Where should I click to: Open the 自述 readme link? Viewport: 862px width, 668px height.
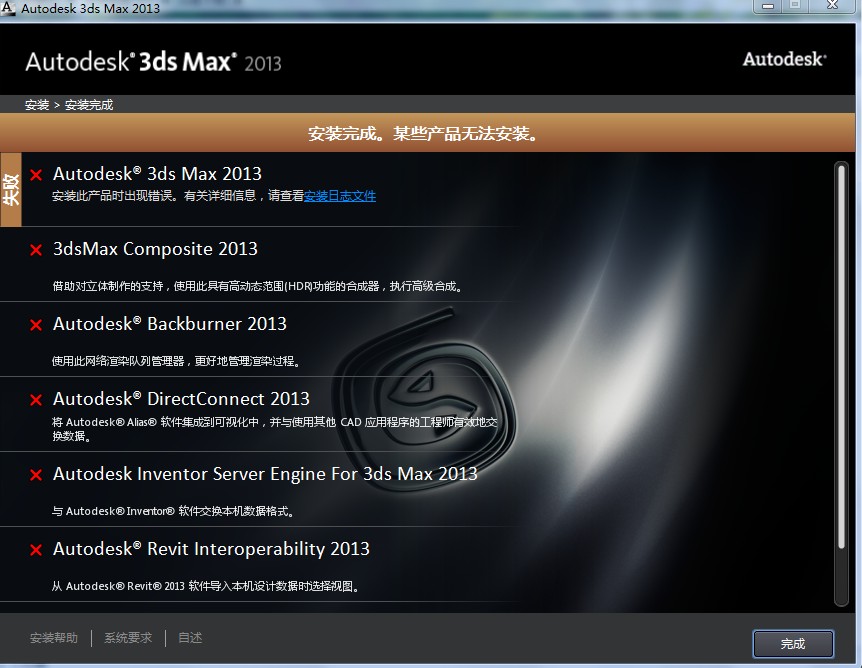190,638
